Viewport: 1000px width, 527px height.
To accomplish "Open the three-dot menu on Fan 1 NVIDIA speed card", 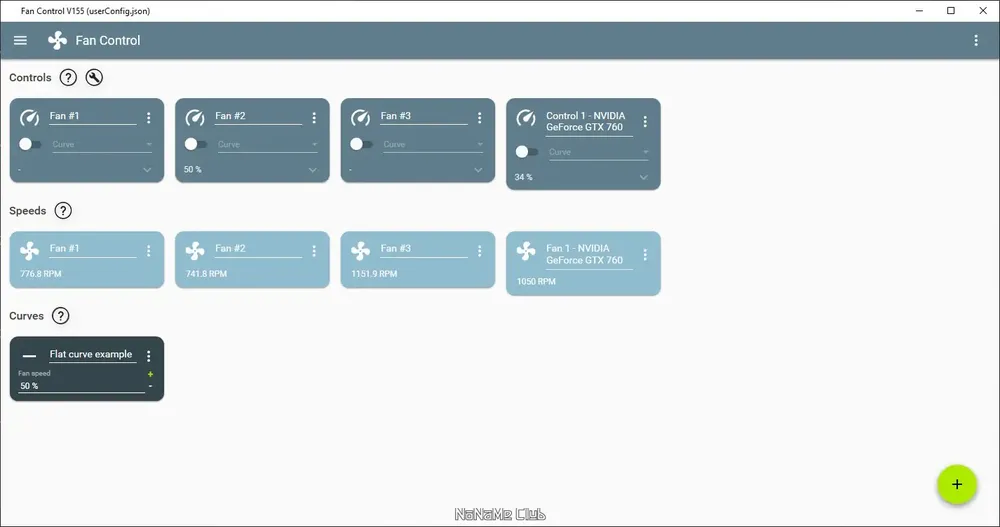I will (645, 255).
